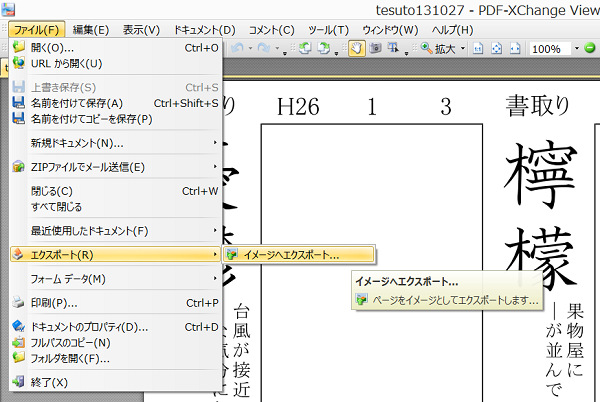
Task: Select 終了(X) to exit
Action: tap(116, 382)
